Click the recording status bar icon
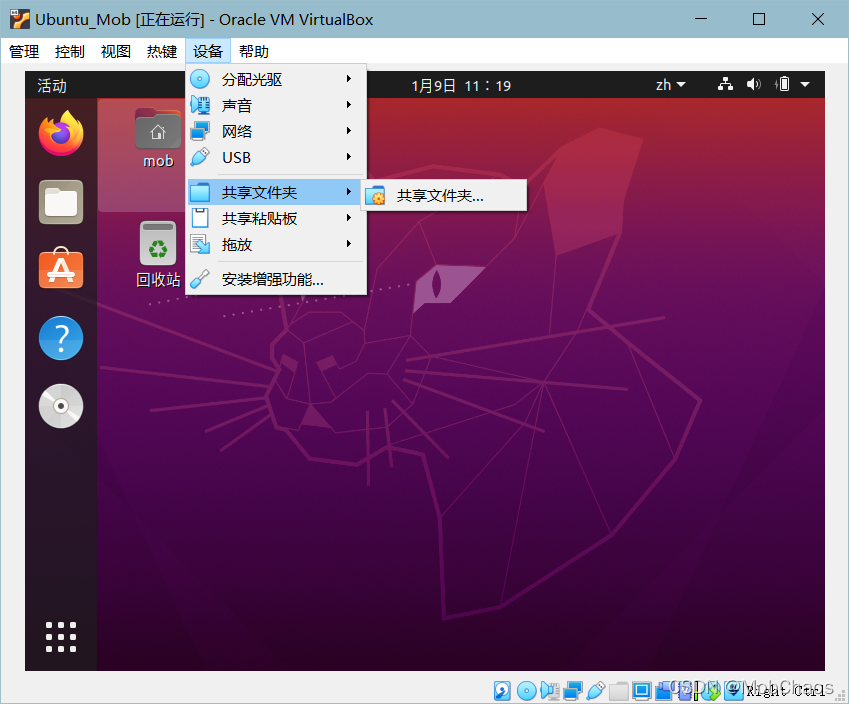 pyautogui.click(x=663, y=690)
